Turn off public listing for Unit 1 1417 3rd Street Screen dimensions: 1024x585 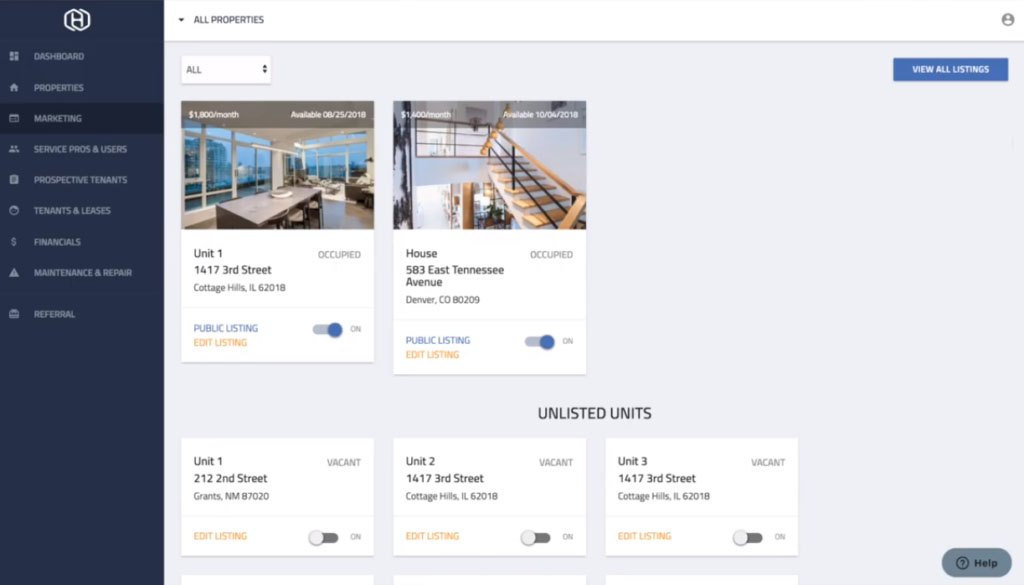click(328, 329)
